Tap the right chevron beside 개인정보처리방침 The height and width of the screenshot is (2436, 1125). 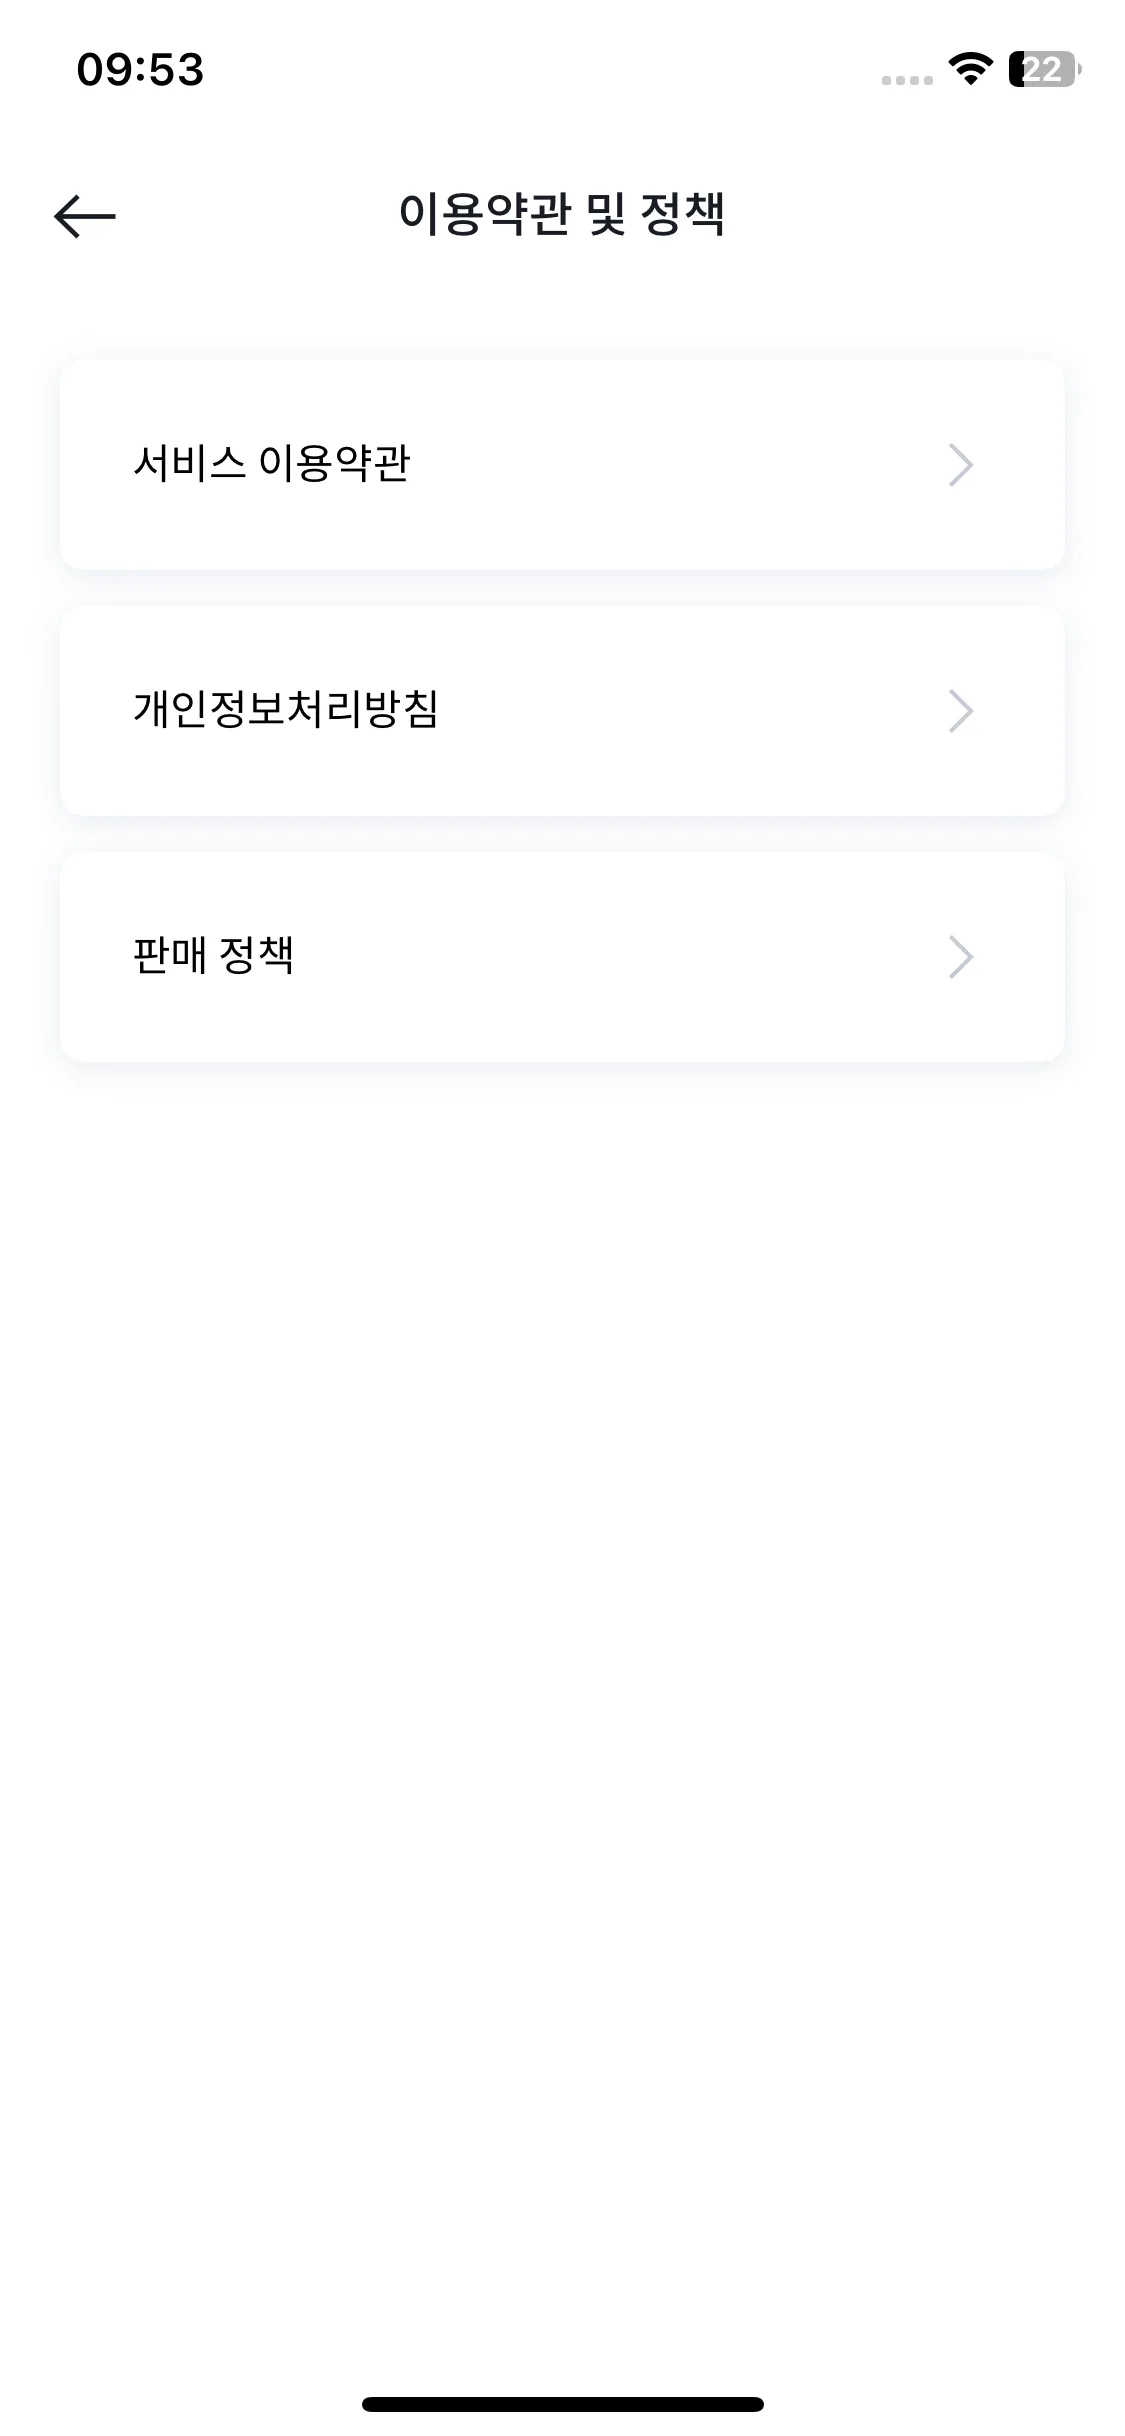tap(961, 711)
